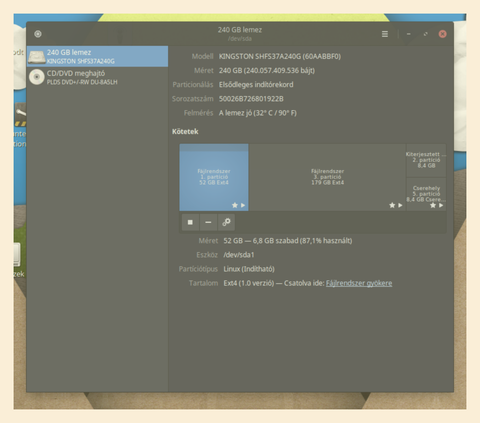Delete the partition with the minus button
Viewport: 480px width, 423px height.
point(208,222)
